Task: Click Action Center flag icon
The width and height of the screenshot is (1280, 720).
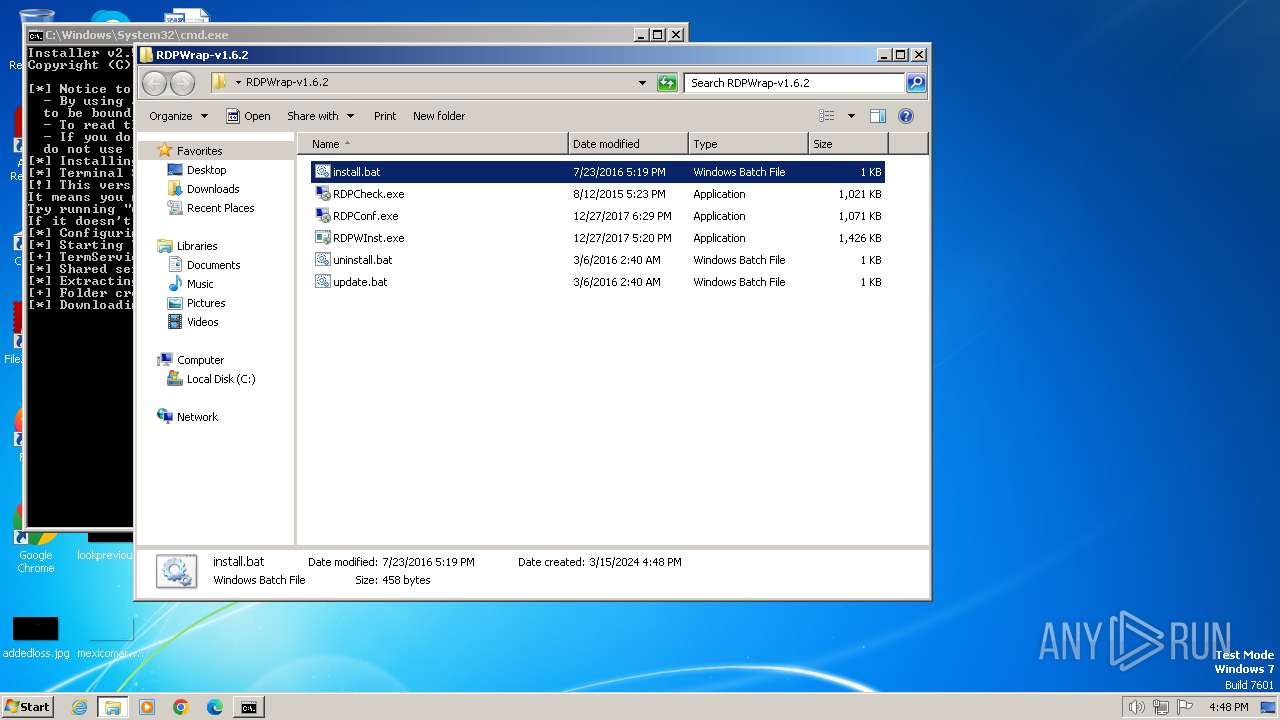Action: coord(1186,707)
